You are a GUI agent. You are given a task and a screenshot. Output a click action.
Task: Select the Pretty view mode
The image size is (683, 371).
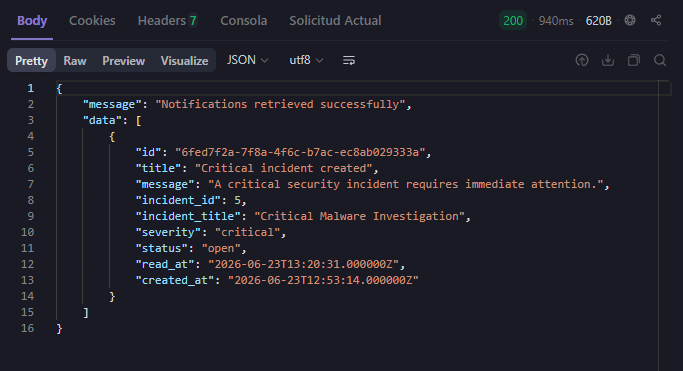pos(31,61)
